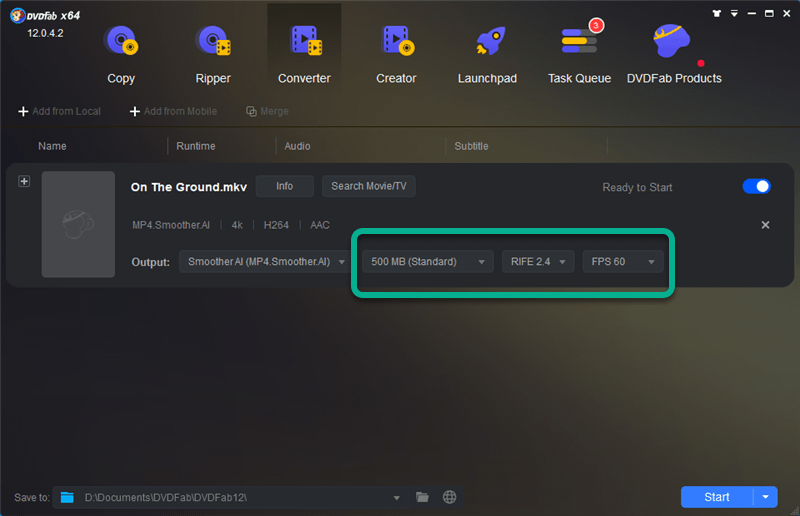Image resolution: width=800 pixels, height=516 pixels.
Task: Minimize the DVDFab window
Action: click(752, 14)
